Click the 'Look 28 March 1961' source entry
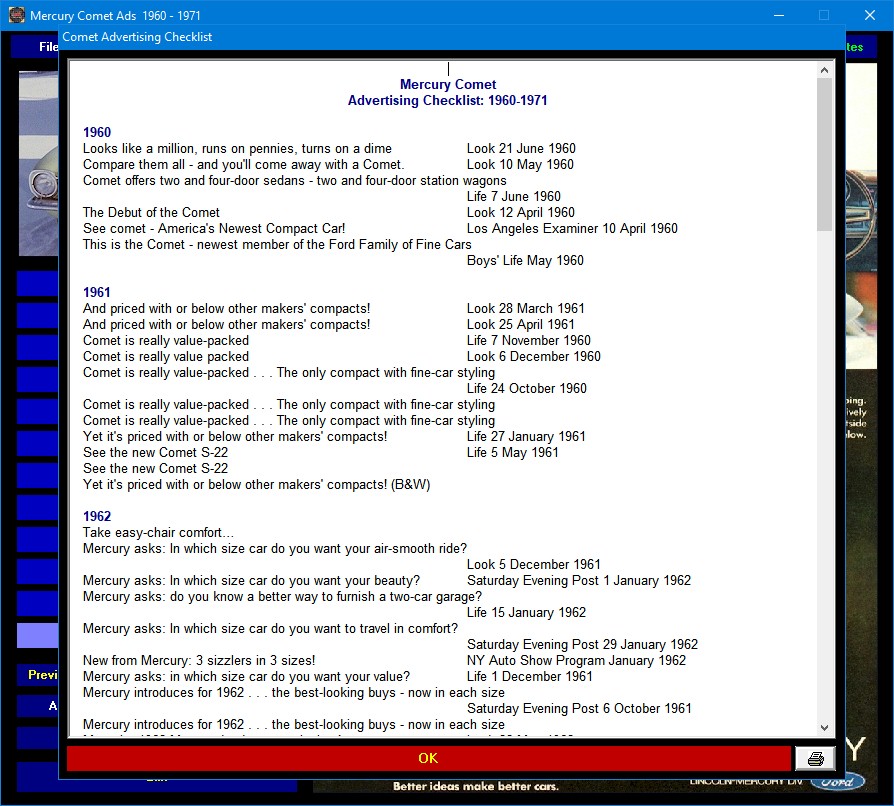 pyautogui.click(x=526, y=308)
